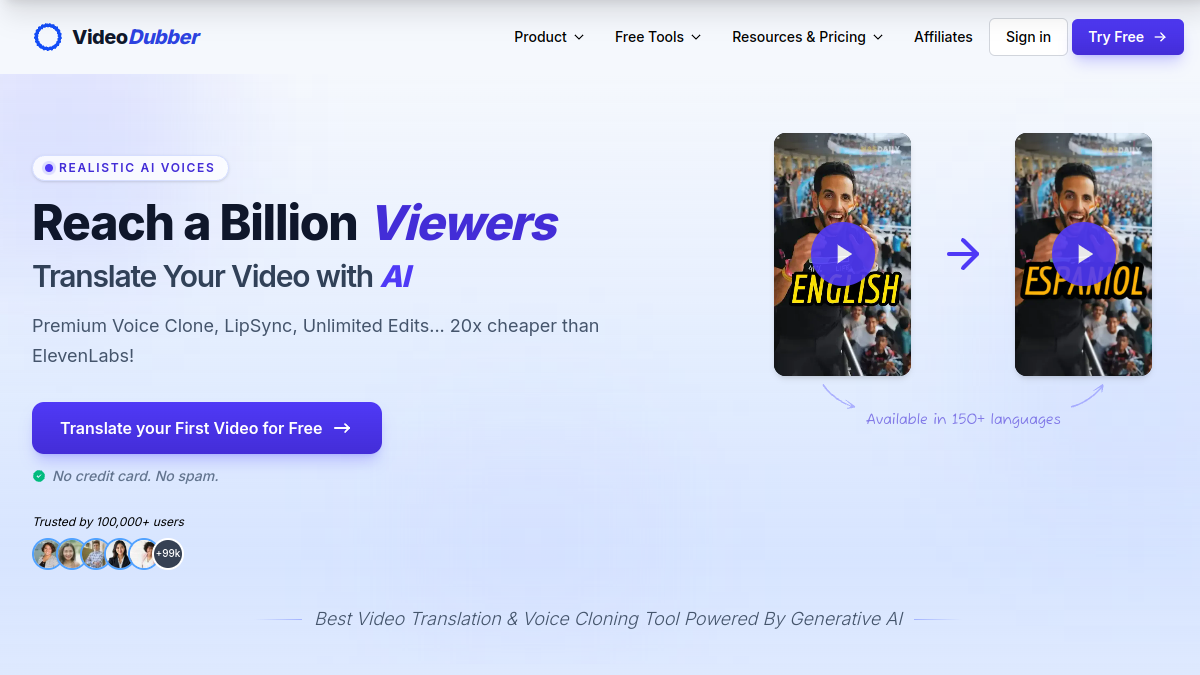Play the English video preview
Viewport: 1200px width, 675px height.
843,254
